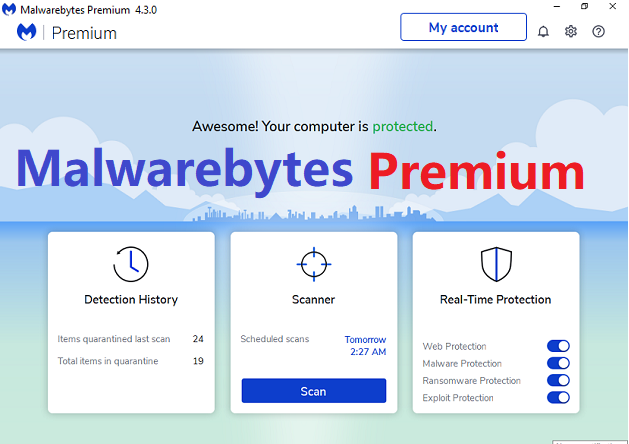Switch off Exploit Protection toggle
The width and height of the screenshot is (629, 444).
coord(558,397)
